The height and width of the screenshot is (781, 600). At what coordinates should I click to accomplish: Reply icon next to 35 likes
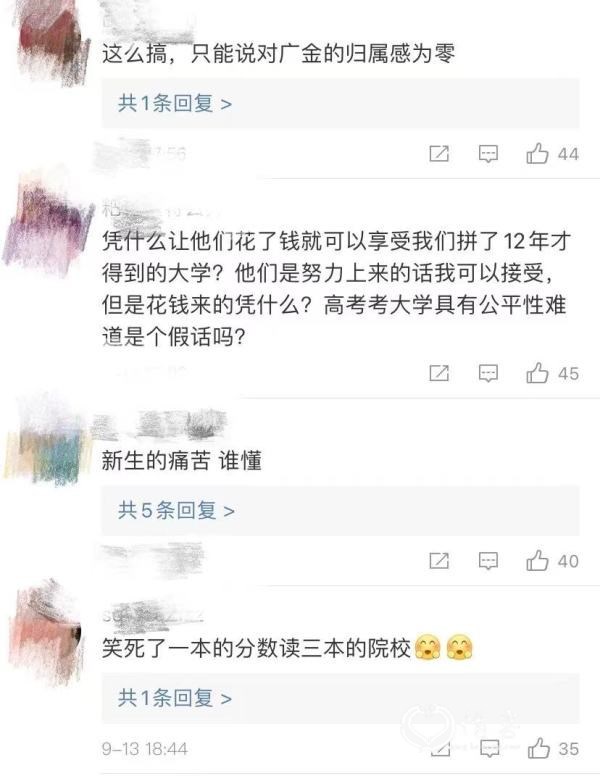pos(489,749)
